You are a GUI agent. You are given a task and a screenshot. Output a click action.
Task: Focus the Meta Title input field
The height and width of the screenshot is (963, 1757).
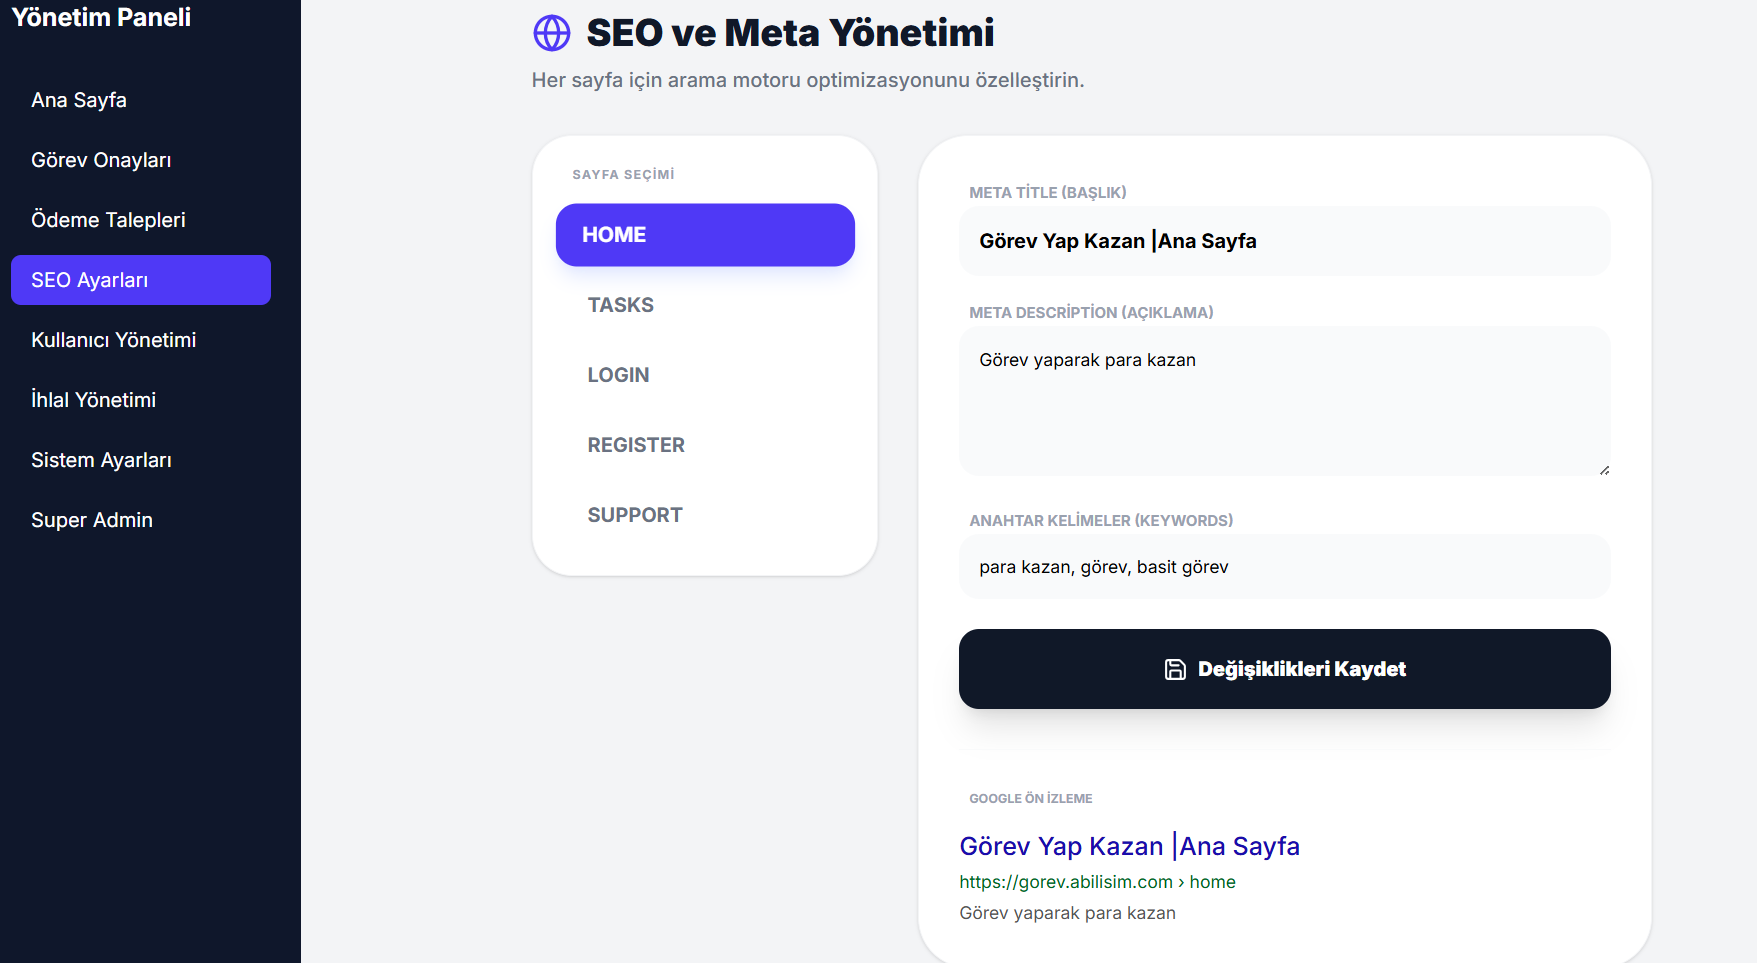coord(1284,241)
